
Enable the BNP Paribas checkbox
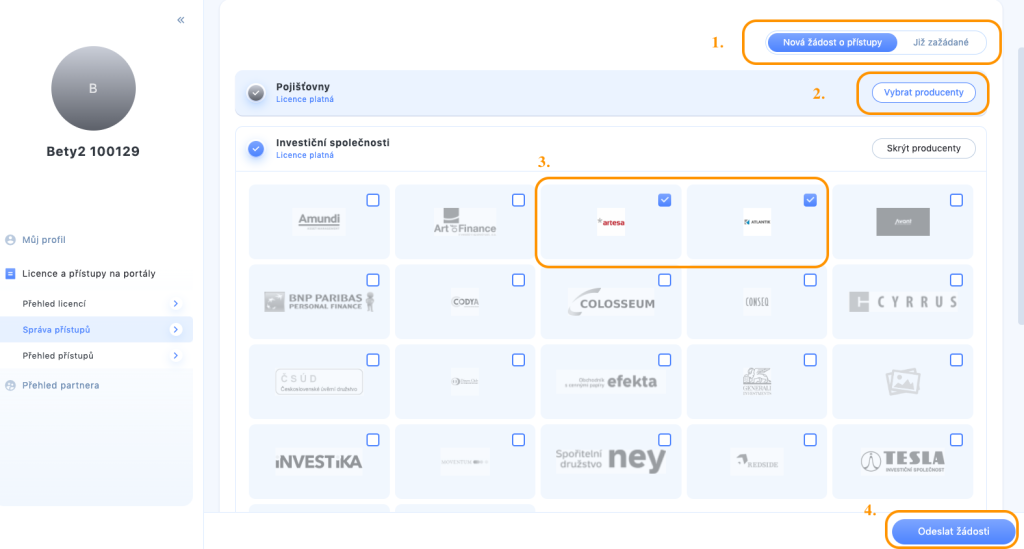tap(373, 280)
